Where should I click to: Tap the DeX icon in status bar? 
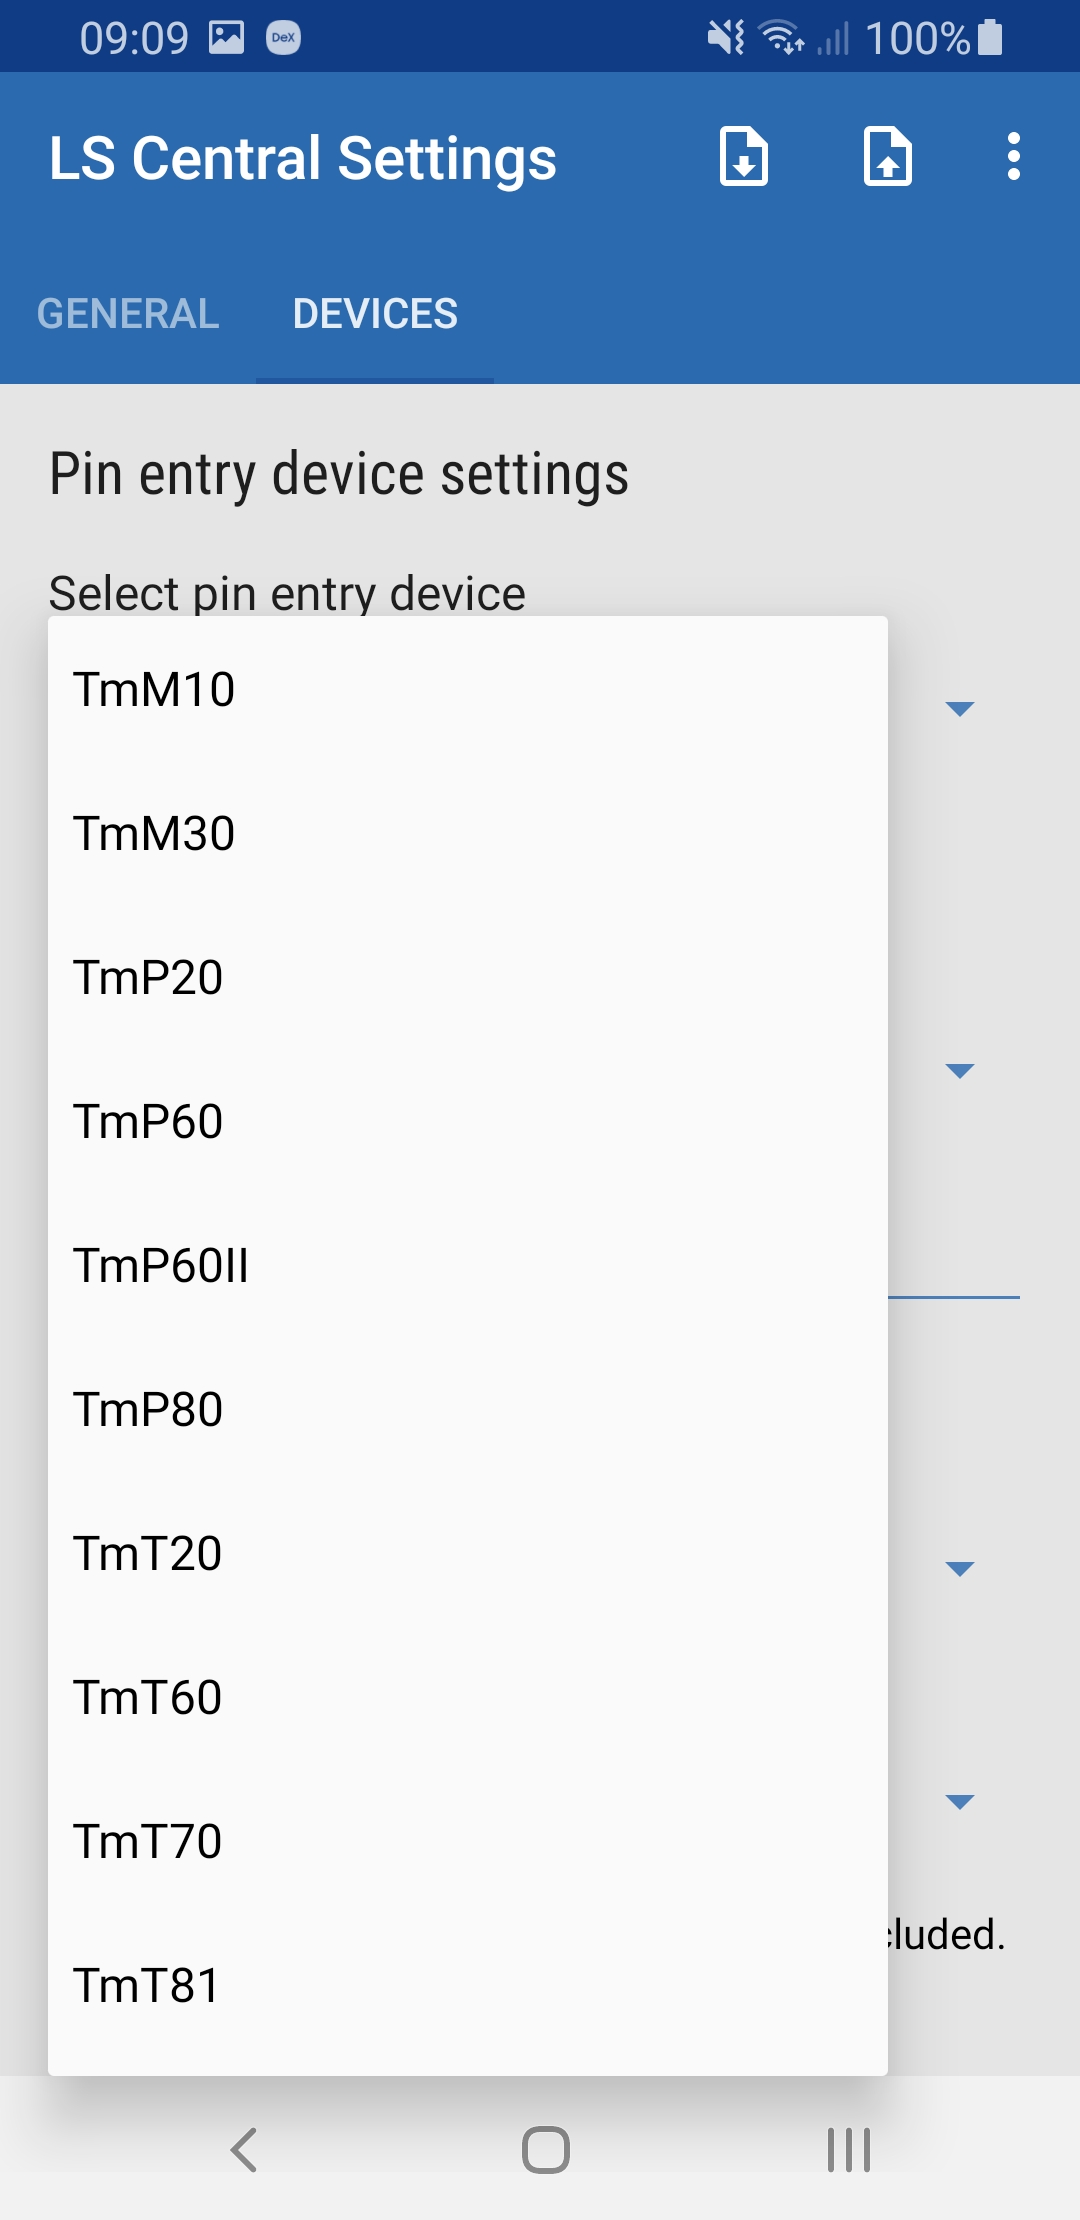coord(284,38)
